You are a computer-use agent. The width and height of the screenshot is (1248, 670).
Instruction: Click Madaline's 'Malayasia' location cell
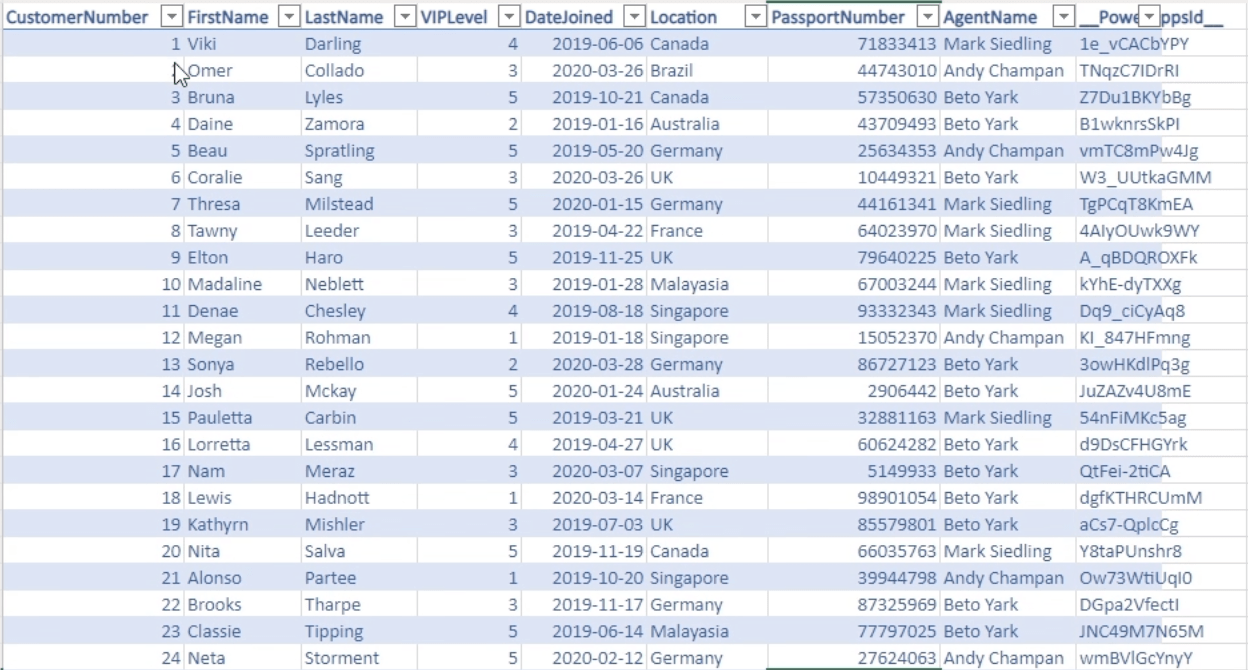click(707, 284)
